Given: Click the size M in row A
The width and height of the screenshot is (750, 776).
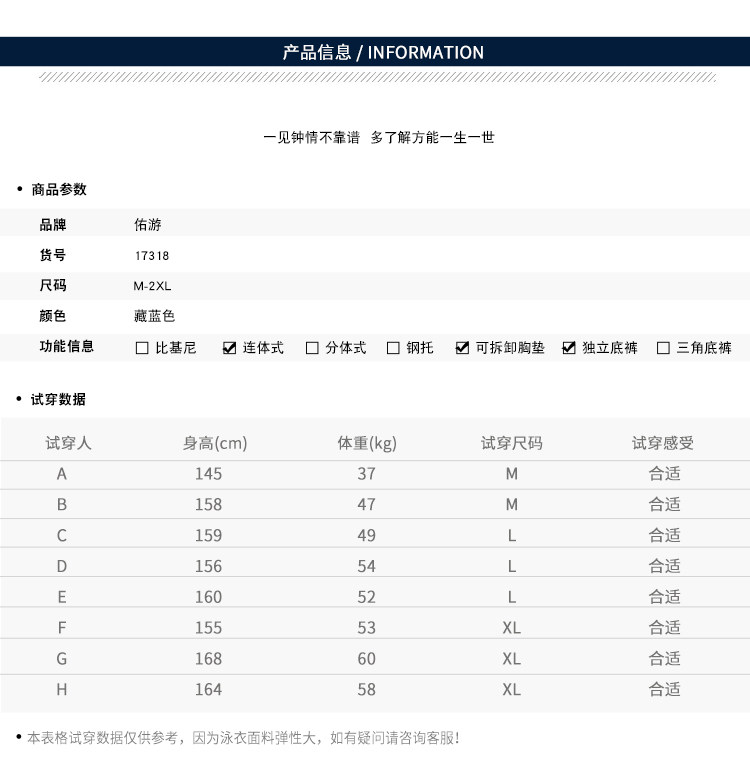Looking at the screenshot, I should [x=512, y=474].
